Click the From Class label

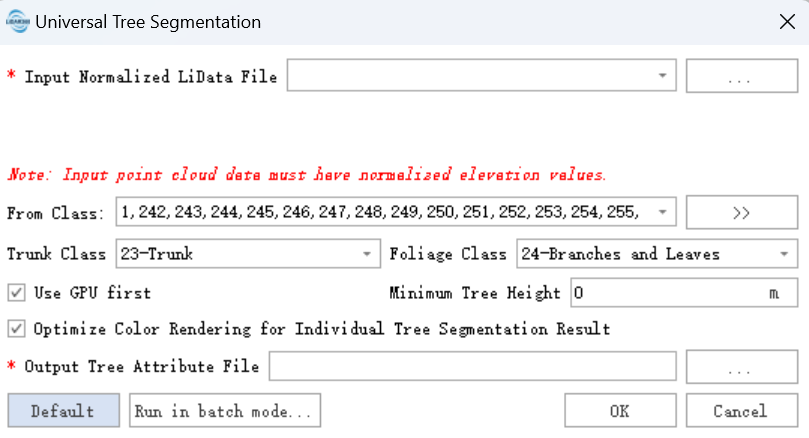tap(55, 213)
